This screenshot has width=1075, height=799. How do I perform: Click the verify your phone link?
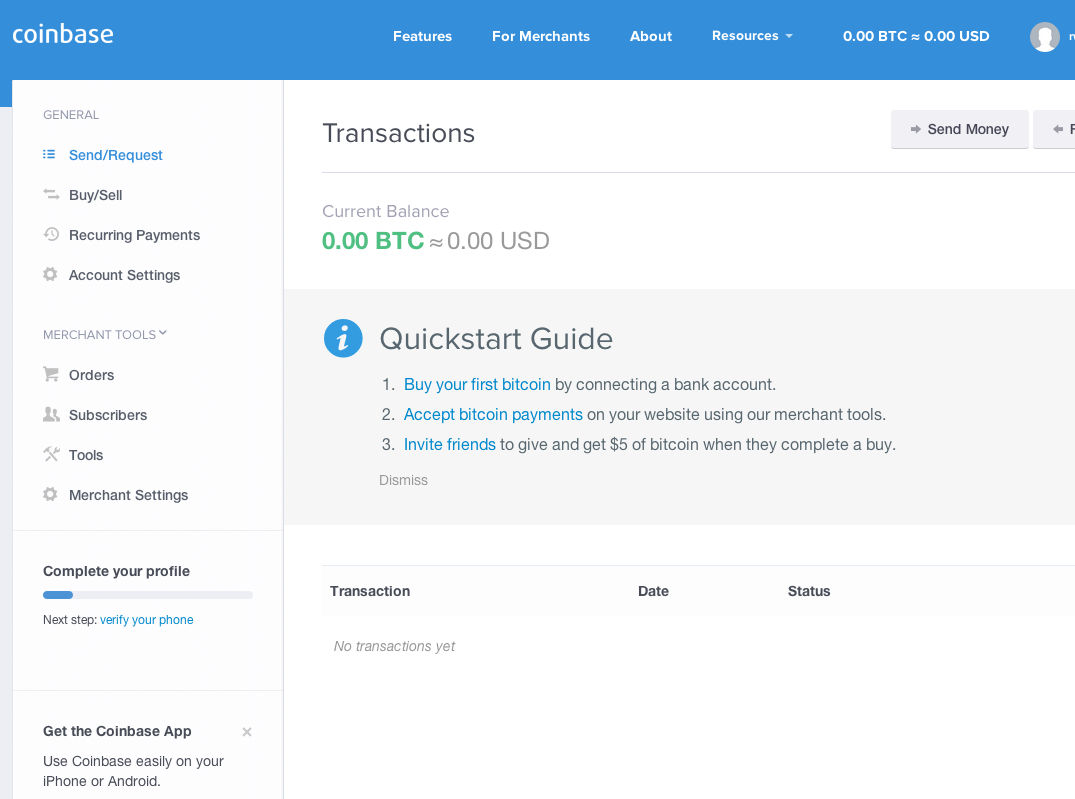pos(147,619)
